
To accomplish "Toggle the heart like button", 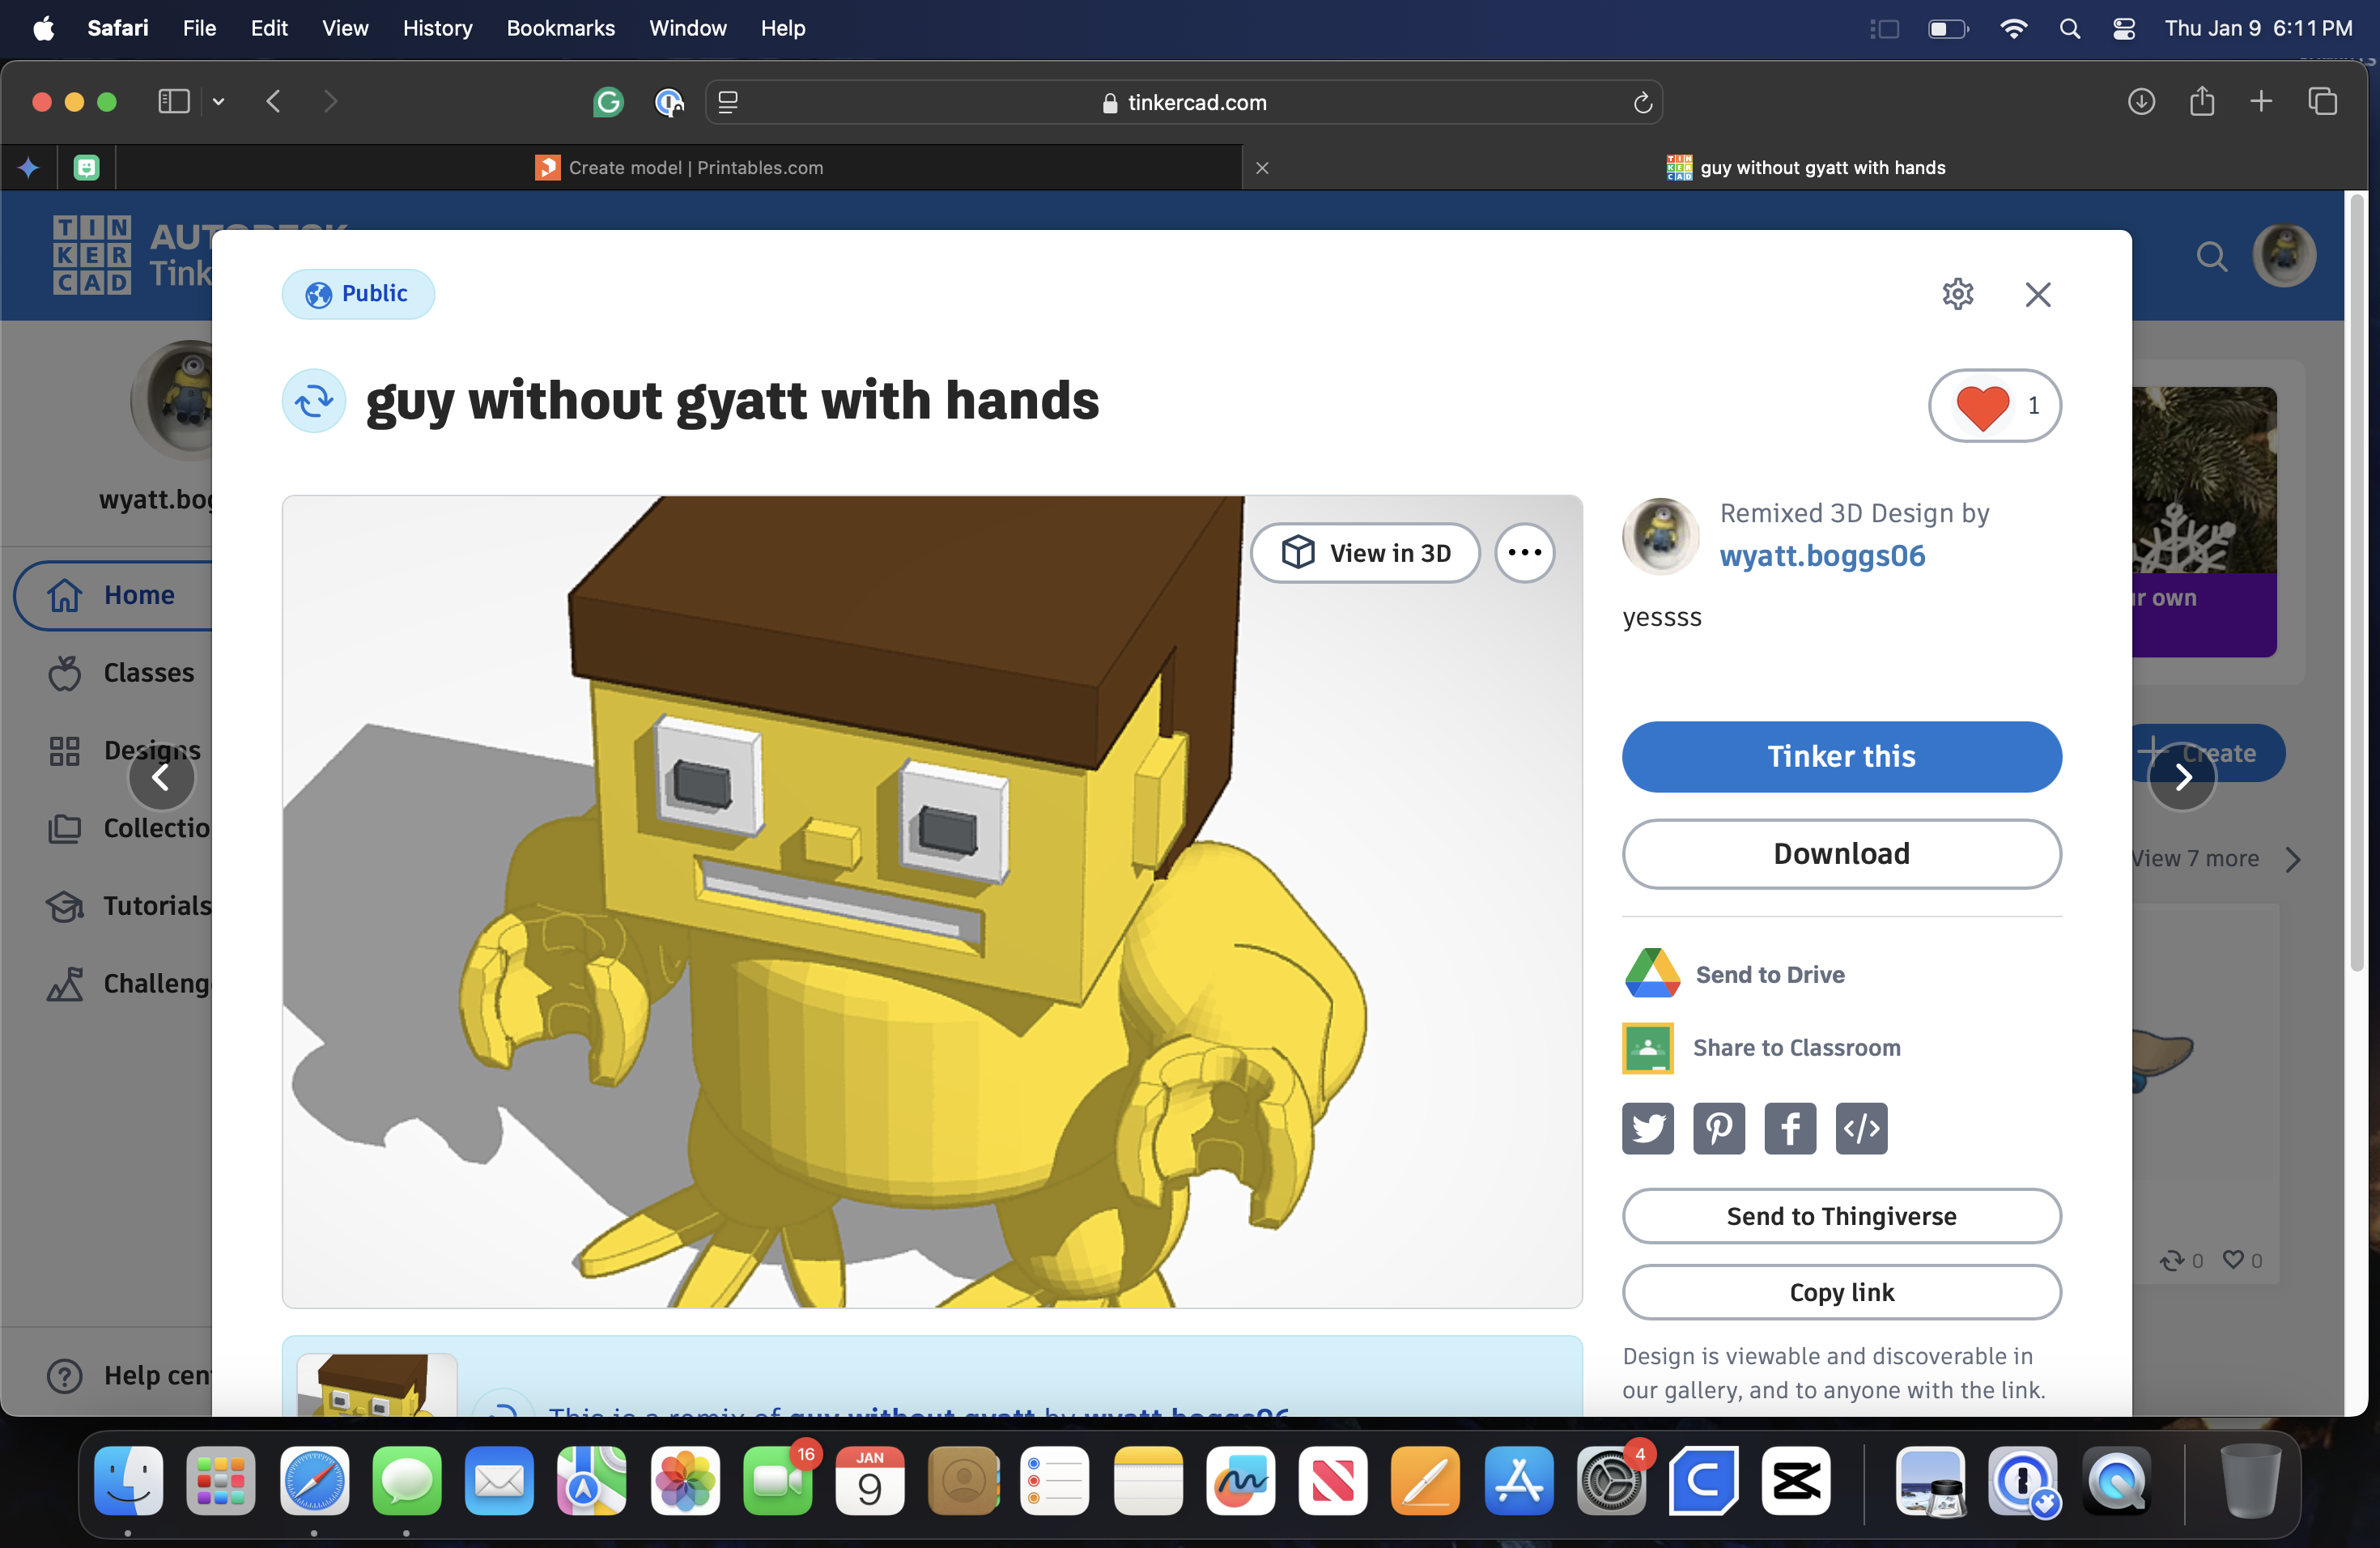I will pyautogui.click(x=1994, y=405).
